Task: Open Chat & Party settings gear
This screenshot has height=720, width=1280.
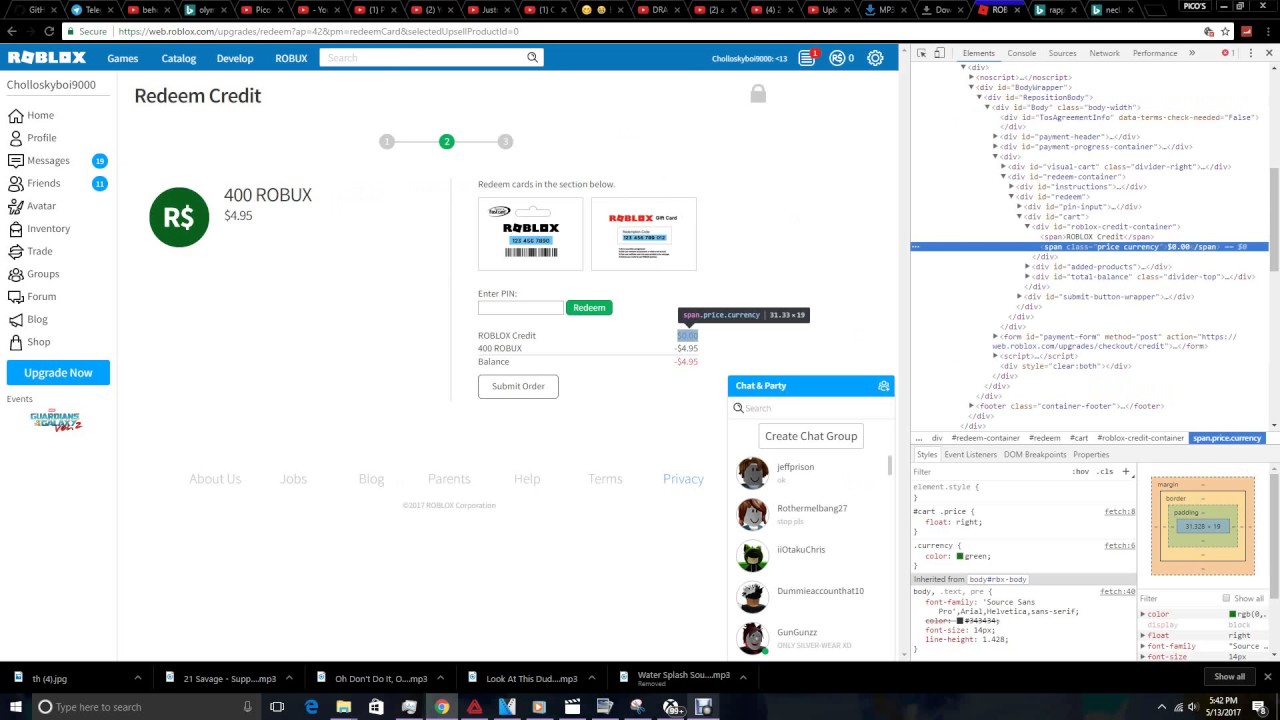Action: (883, 386)
